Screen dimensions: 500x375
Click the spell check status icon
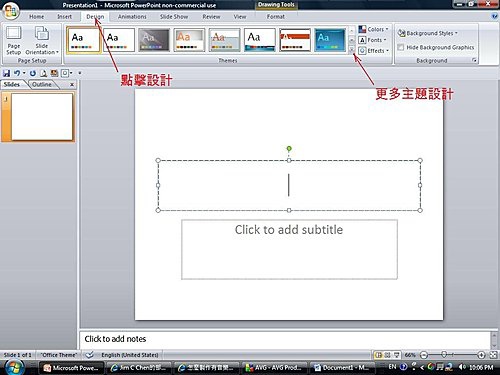pyautogui.click(x=89, y=355)
